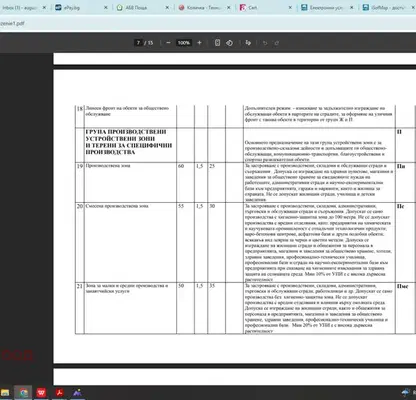The height and width of the screenshot is (400, 416).
Task: Open the annotation draw tool
Action: [x=248, y=43]
